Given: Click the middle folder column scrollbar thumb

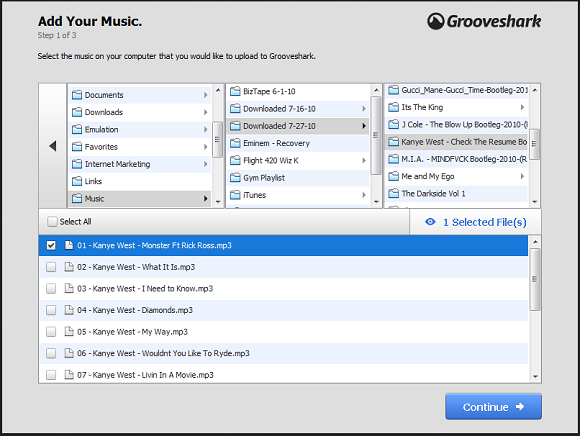Looking at the screenshot, I should pos(376,135).
